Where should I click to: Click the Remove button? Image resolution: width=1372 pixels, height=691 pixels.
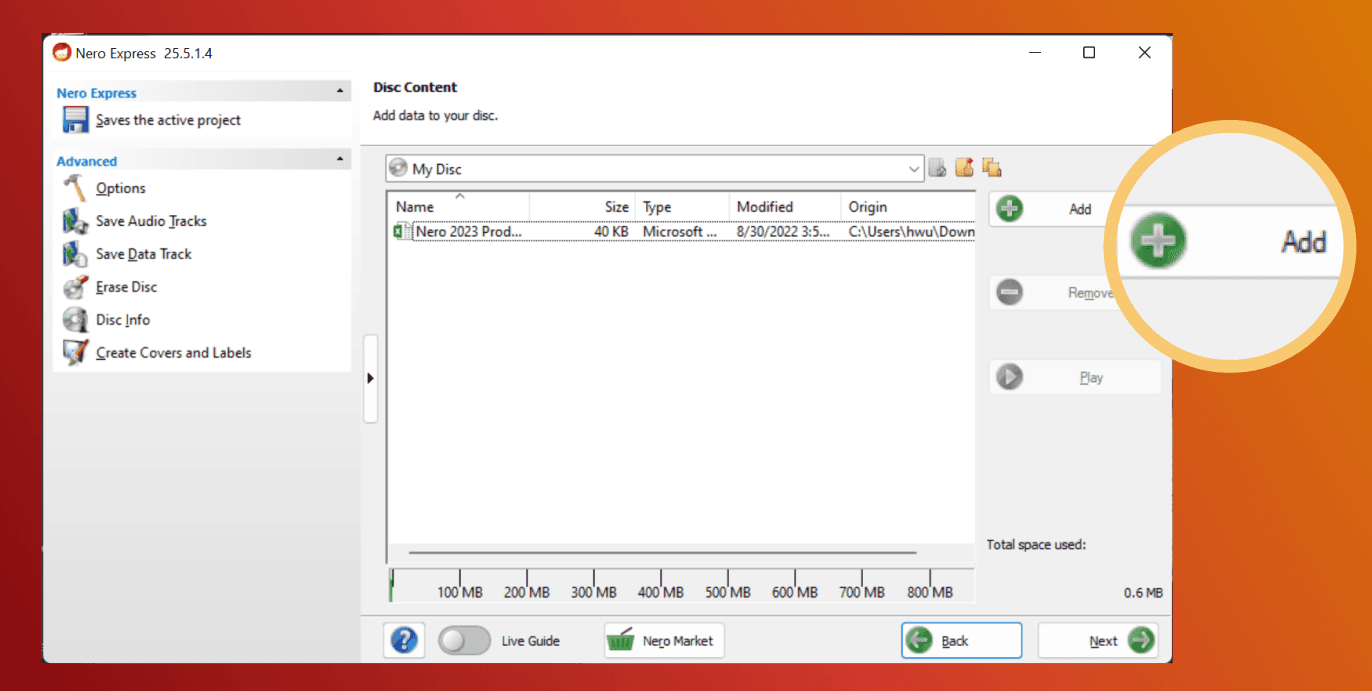(x=1052, y=293)
